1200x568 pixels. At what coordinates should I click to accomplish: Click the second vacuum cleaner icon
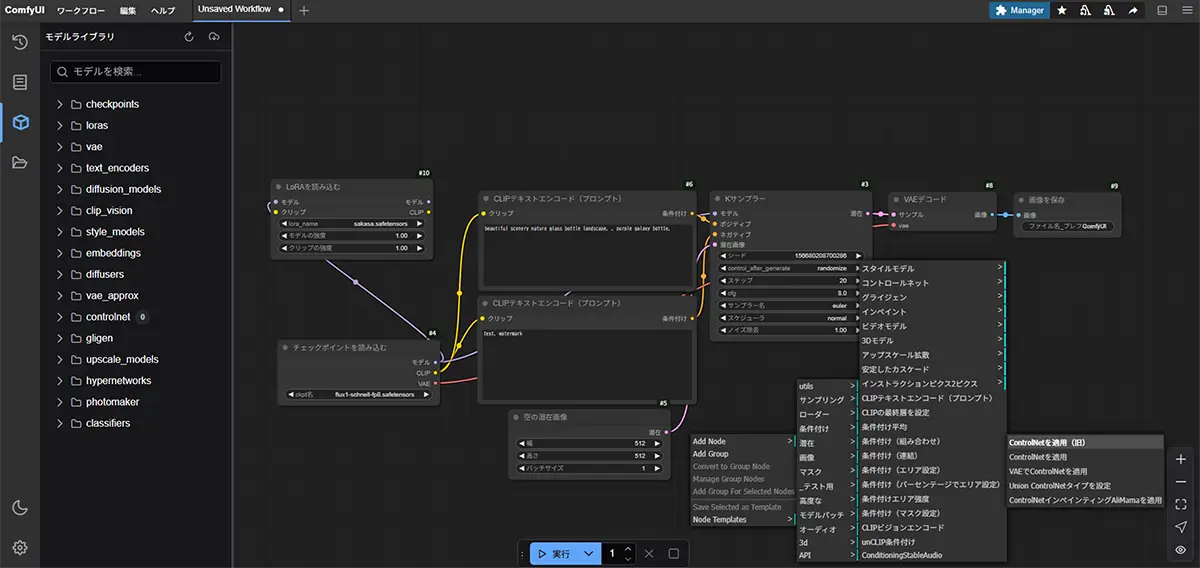pos(1109,10)
